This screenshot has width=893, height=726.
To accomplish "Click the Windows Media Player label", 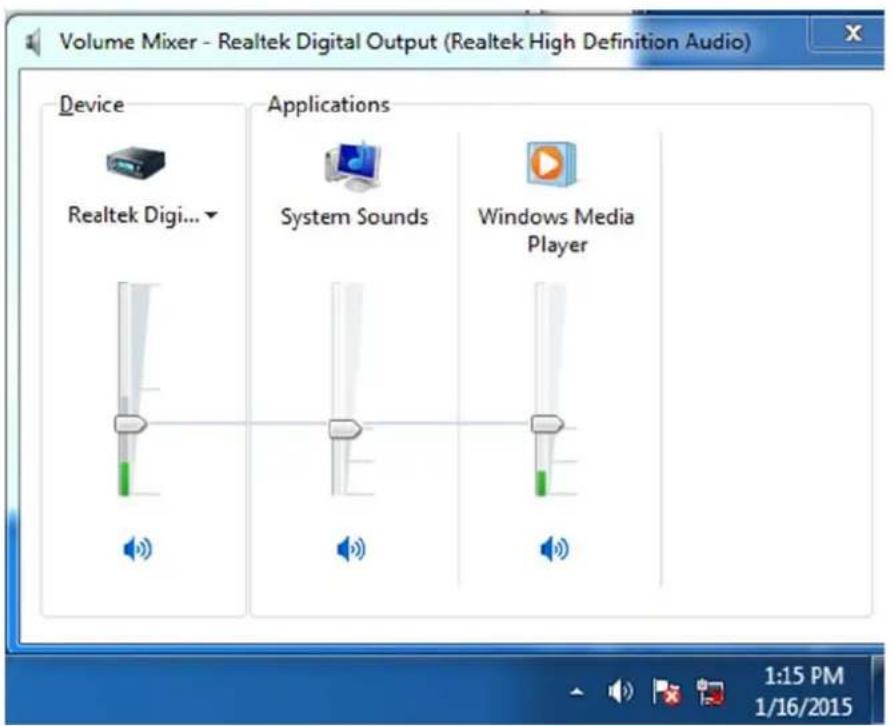I will pyautogui.click(x=556, y=231).
